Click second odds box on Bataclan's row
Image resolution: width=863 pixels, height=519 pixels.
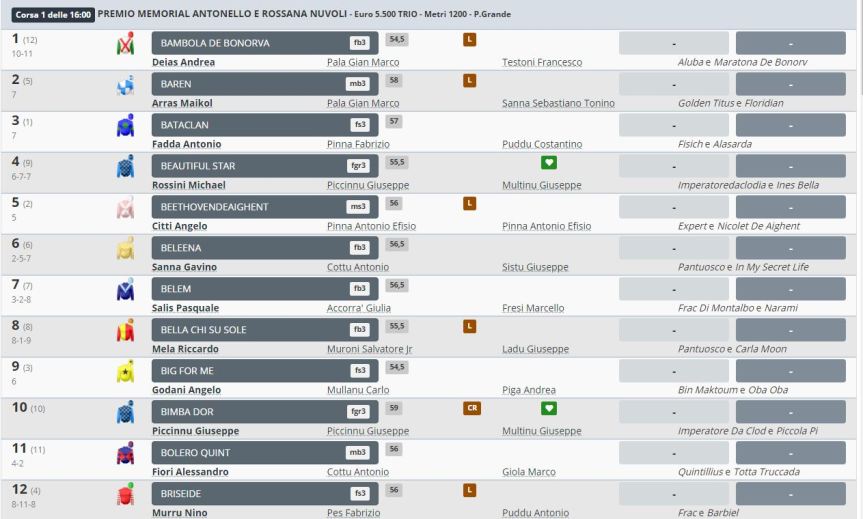[790, 124]
